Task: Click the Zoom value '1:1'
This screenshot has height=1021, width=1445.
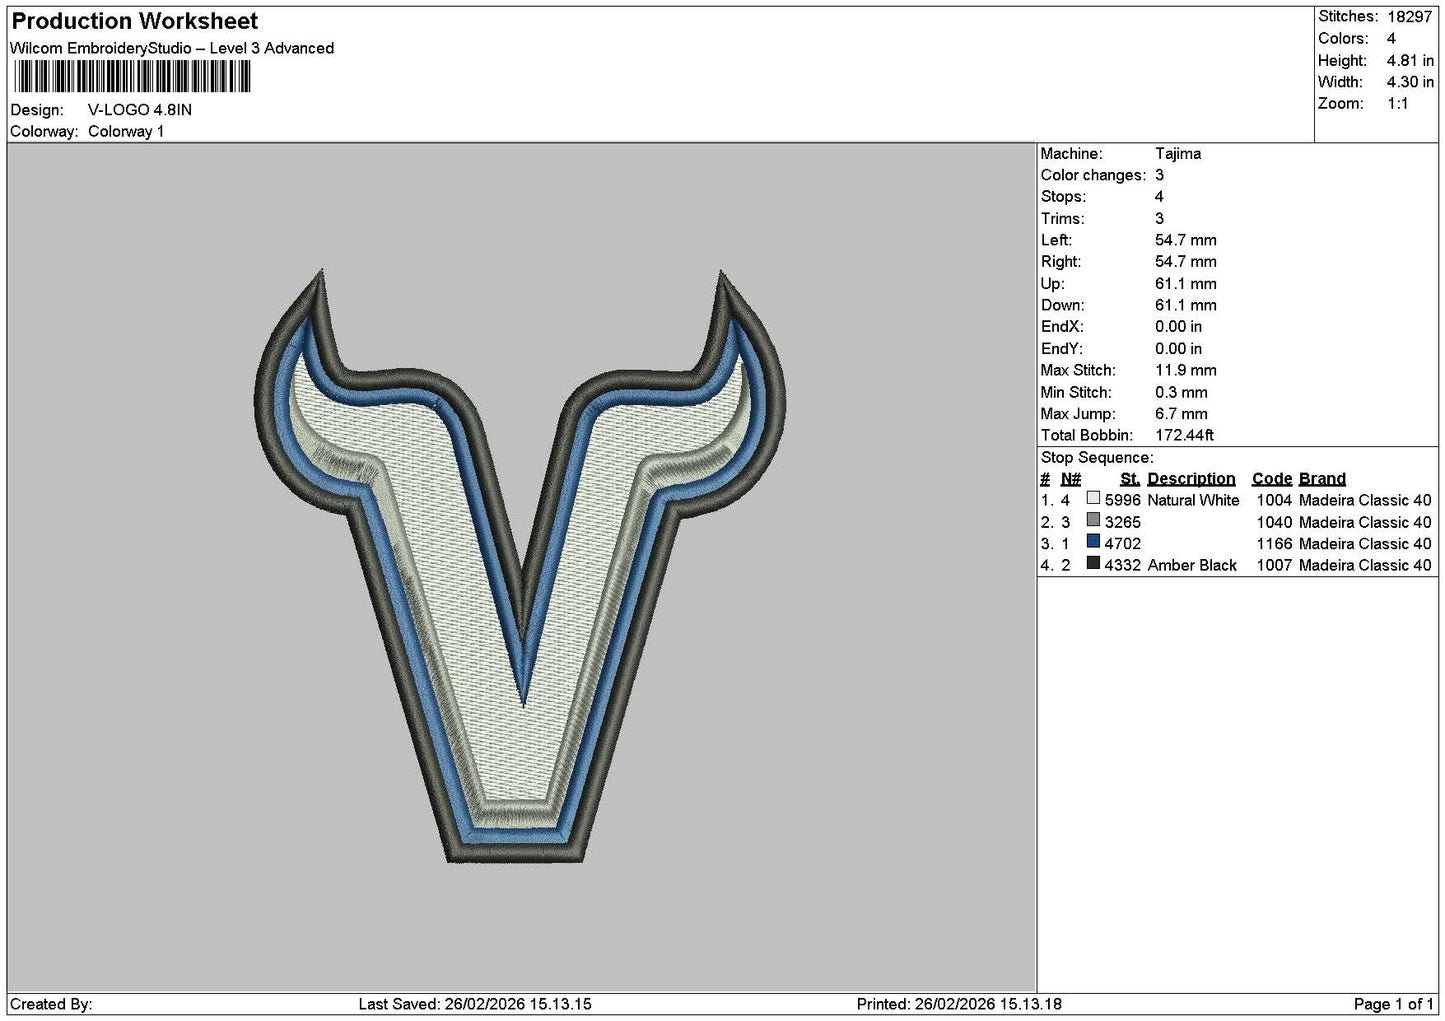Action: tap(1398, 104)
